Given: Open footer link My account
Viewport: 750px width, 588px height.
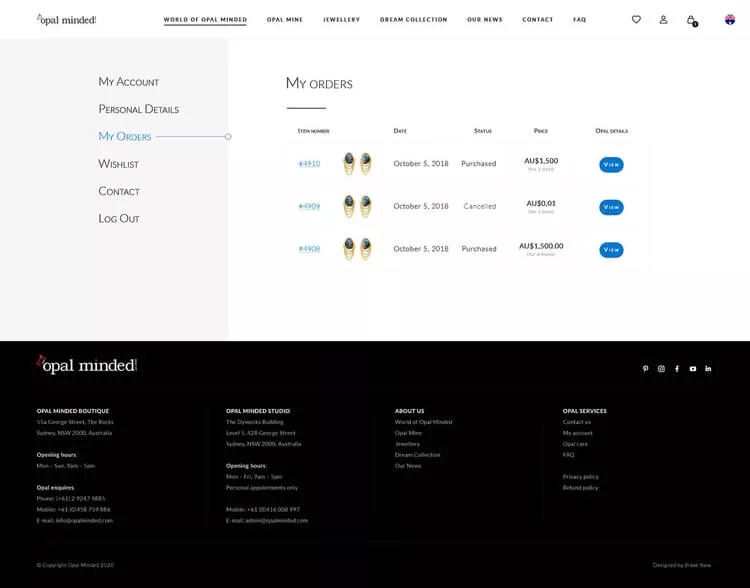Looking at the screenshot, I should pyautogui.click(x=577, y=433).
